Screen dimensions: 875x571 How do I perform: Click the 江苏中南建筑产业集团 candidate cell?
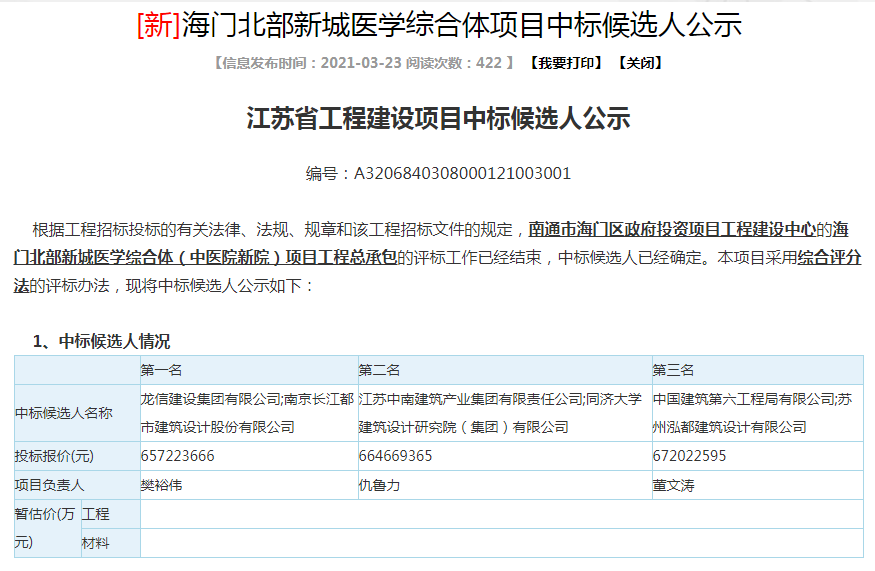(x=505, y=413)
